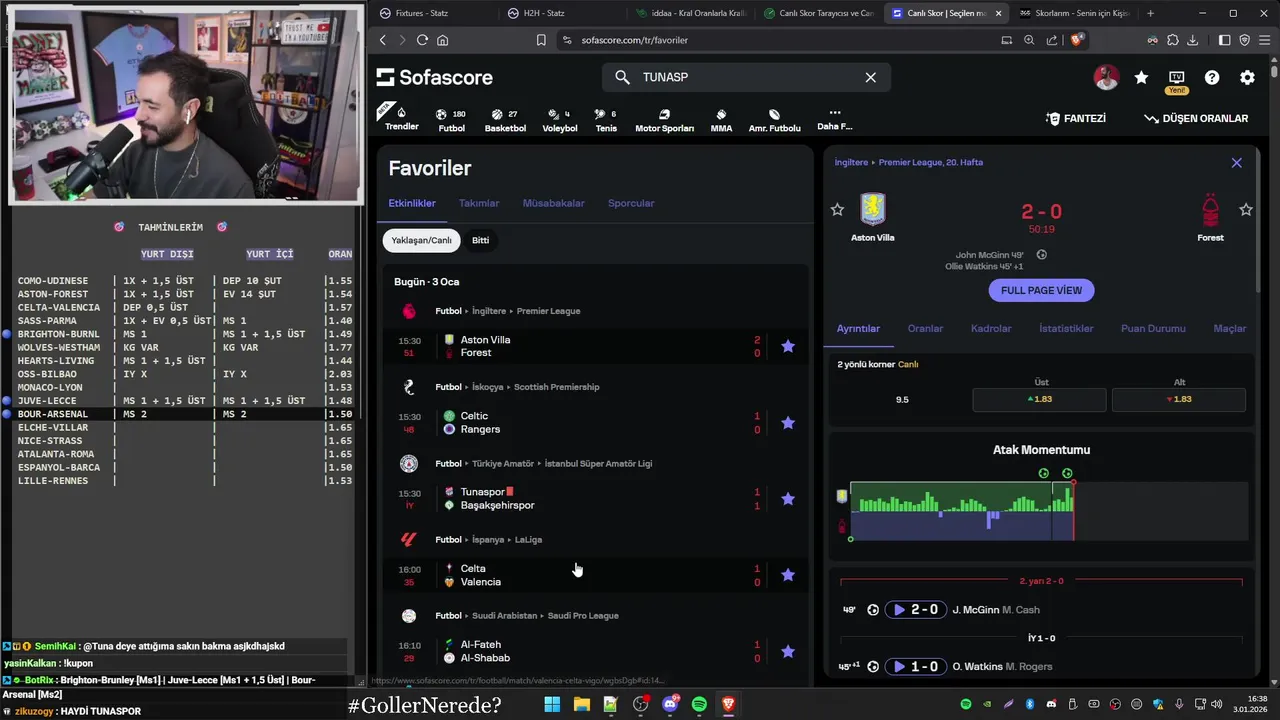Viewport: 1280px width, 720px height.
Task: Favorite Aston Villa team in match panel
Action: (x=837, y=210)
